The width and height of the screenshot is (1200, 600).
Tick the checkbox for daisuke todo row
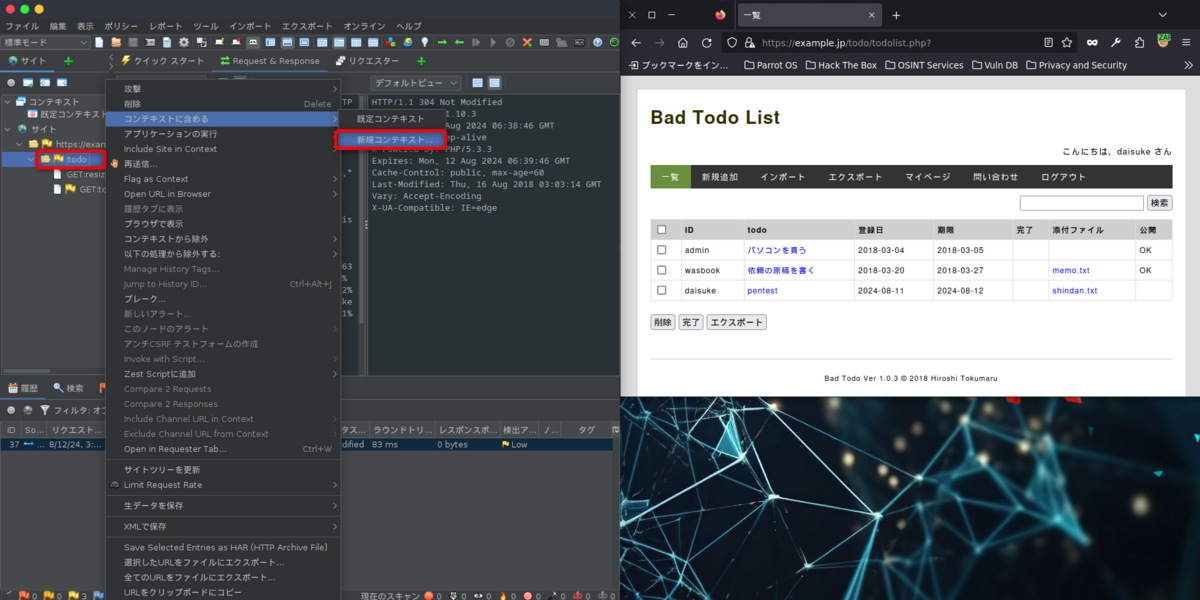[661, 290]
